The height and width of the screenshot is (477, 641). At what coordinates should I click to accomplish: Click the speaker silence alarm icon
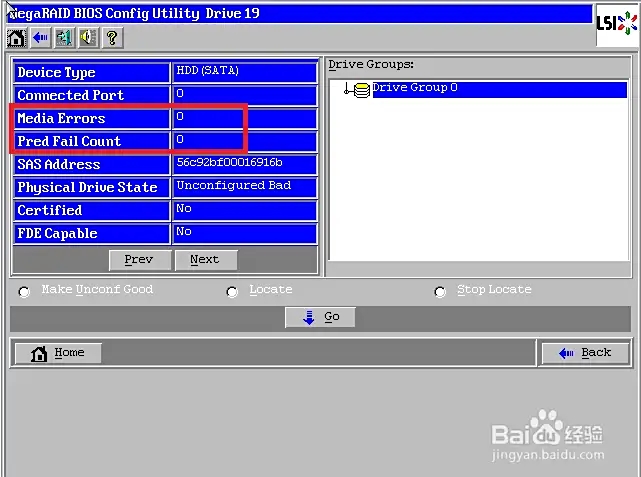pyautogui.click(x=88, y=38)
